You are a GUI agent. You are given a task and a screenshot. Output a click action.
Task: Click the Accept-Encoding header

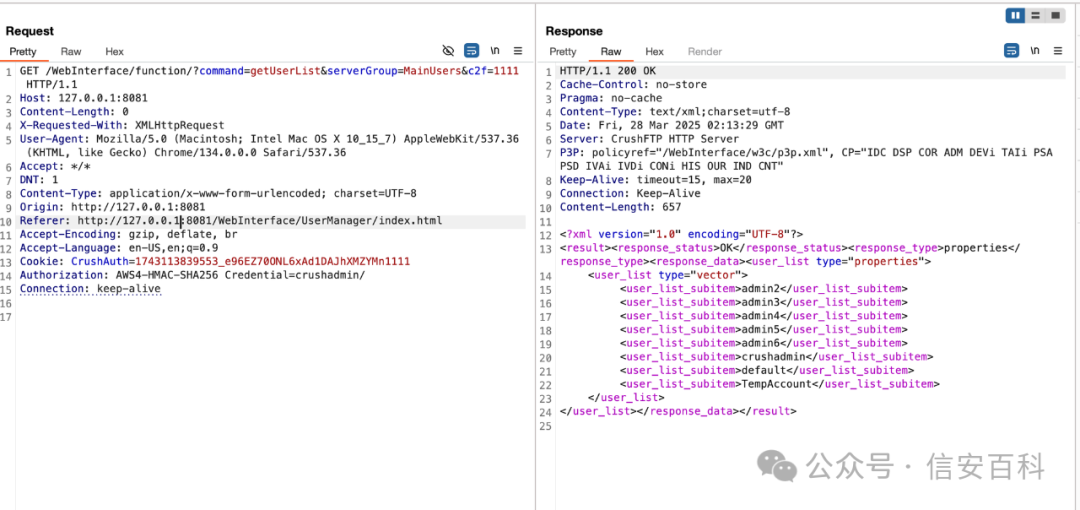pos(128,235)
